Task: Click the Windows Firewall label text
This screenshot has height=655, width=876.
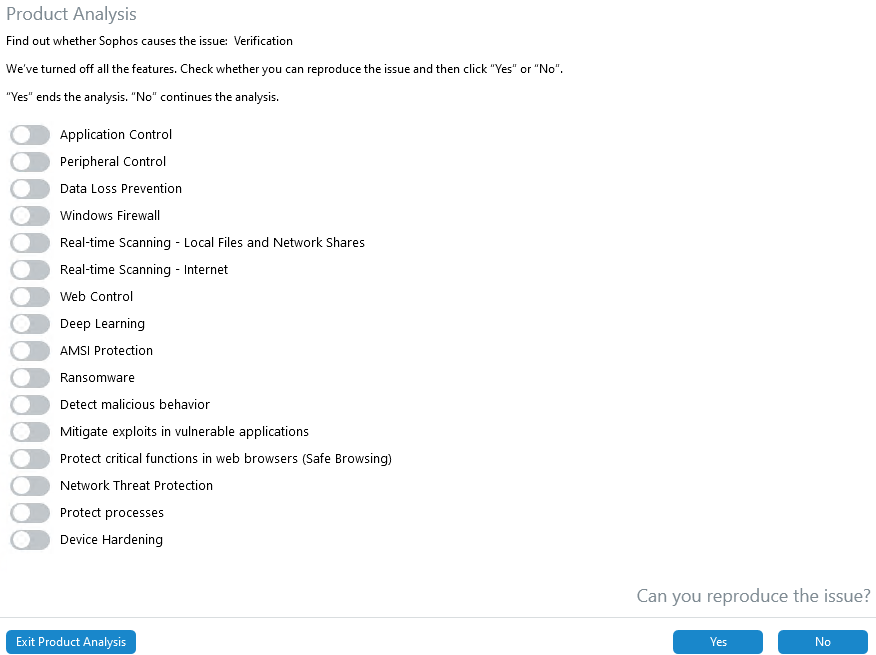Action: pyautogui.click(x=110, y=216)
